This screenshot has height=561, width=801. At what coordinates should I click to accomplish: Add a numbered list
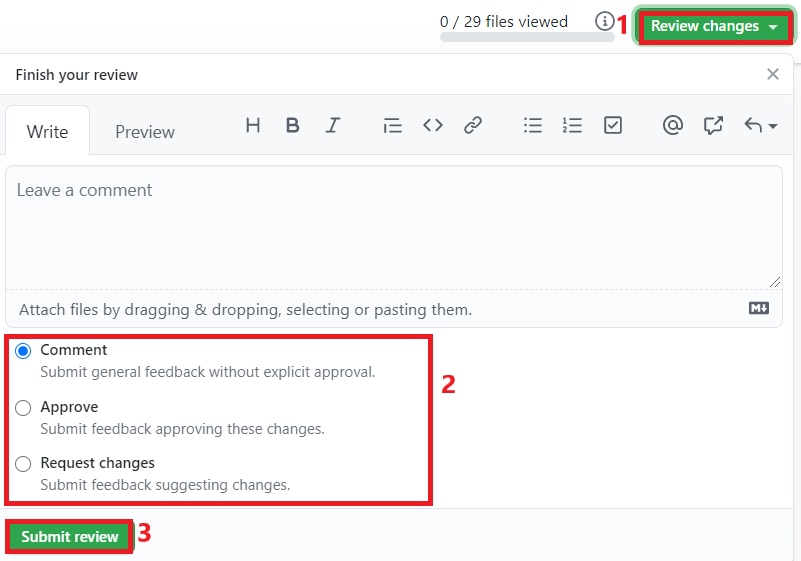pyautogui.click(x=572, y=125)
